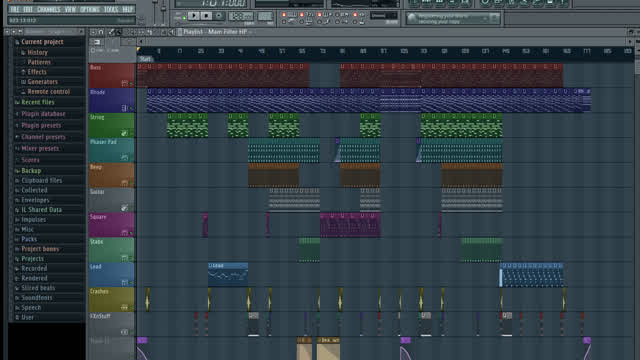
Task: Click the playlist horizontal scrollbar
Action: tap(386, 42)
